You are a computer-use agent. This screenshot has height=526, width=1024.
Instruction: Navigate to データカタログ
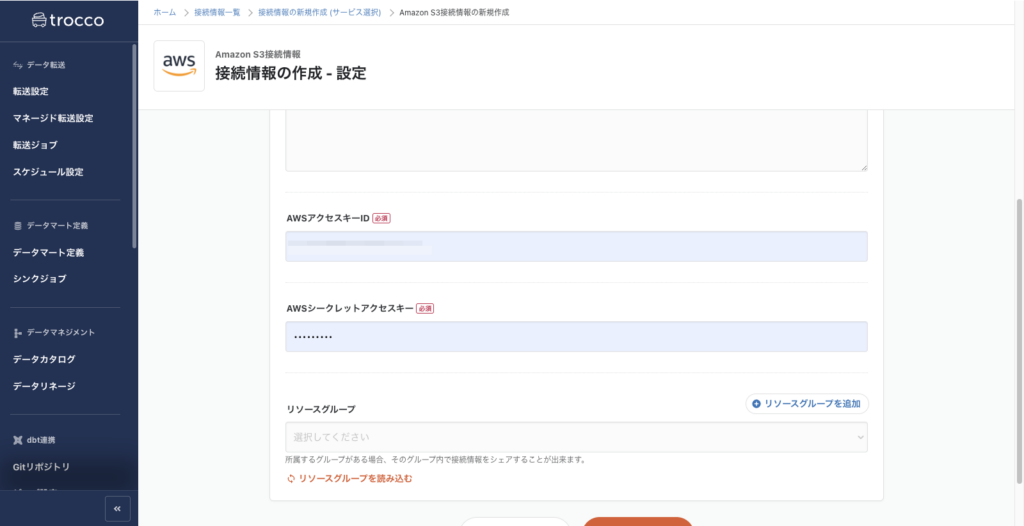pyautogui.click(x=44, y=359)
